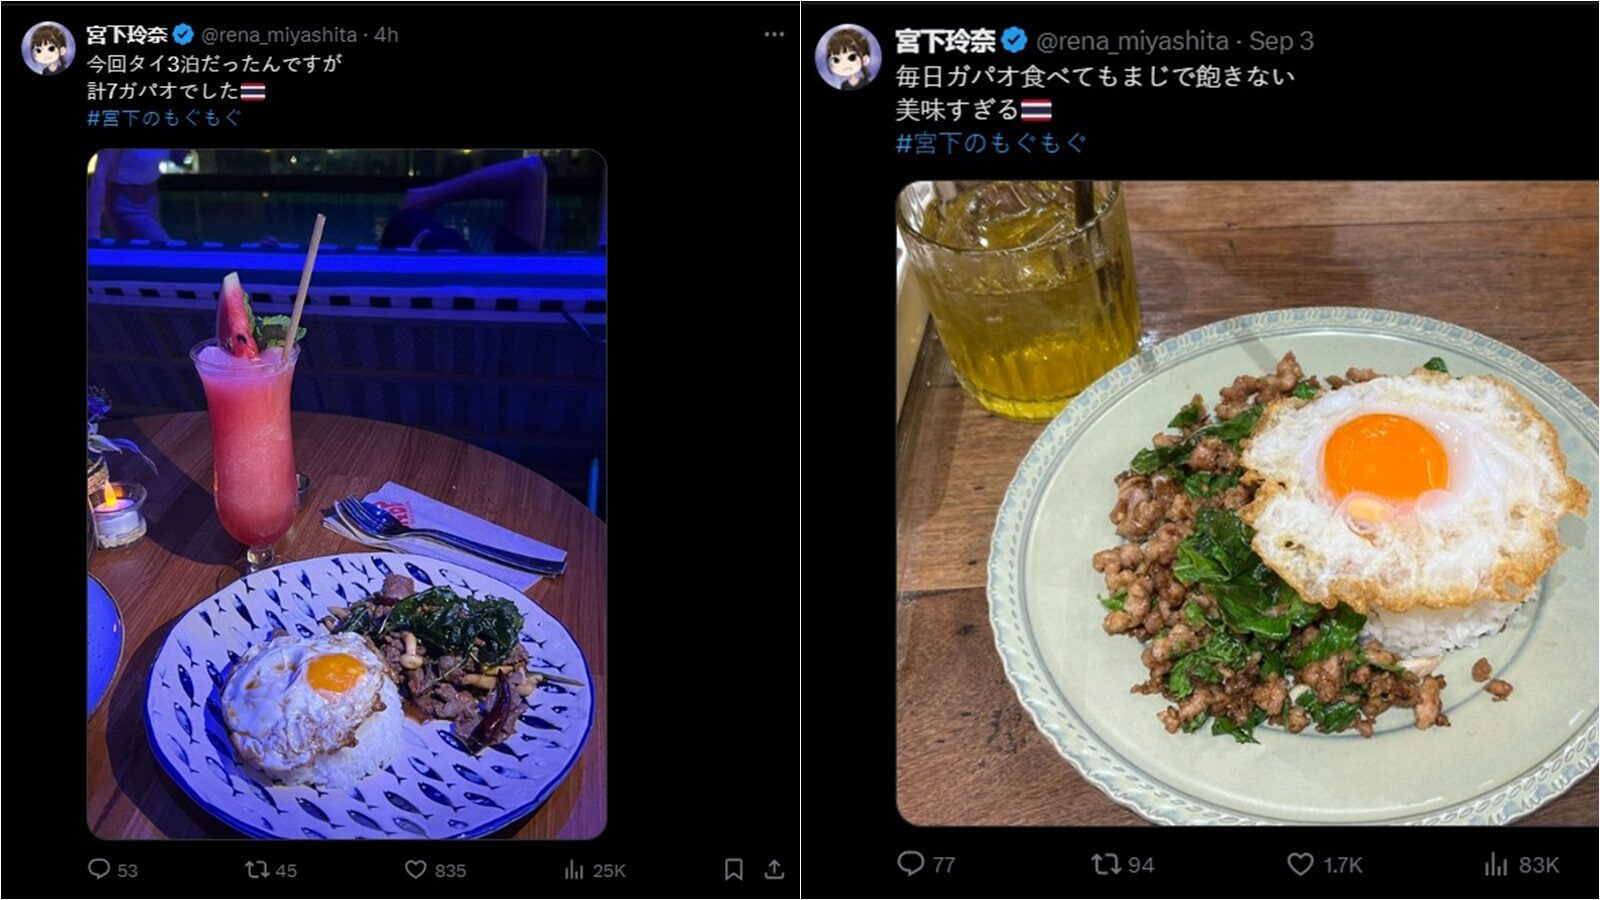The width and height of the screenshot is (1600, 900).
Task: Enlarge the watermelon drink and gapao photo
Action: 346,494
